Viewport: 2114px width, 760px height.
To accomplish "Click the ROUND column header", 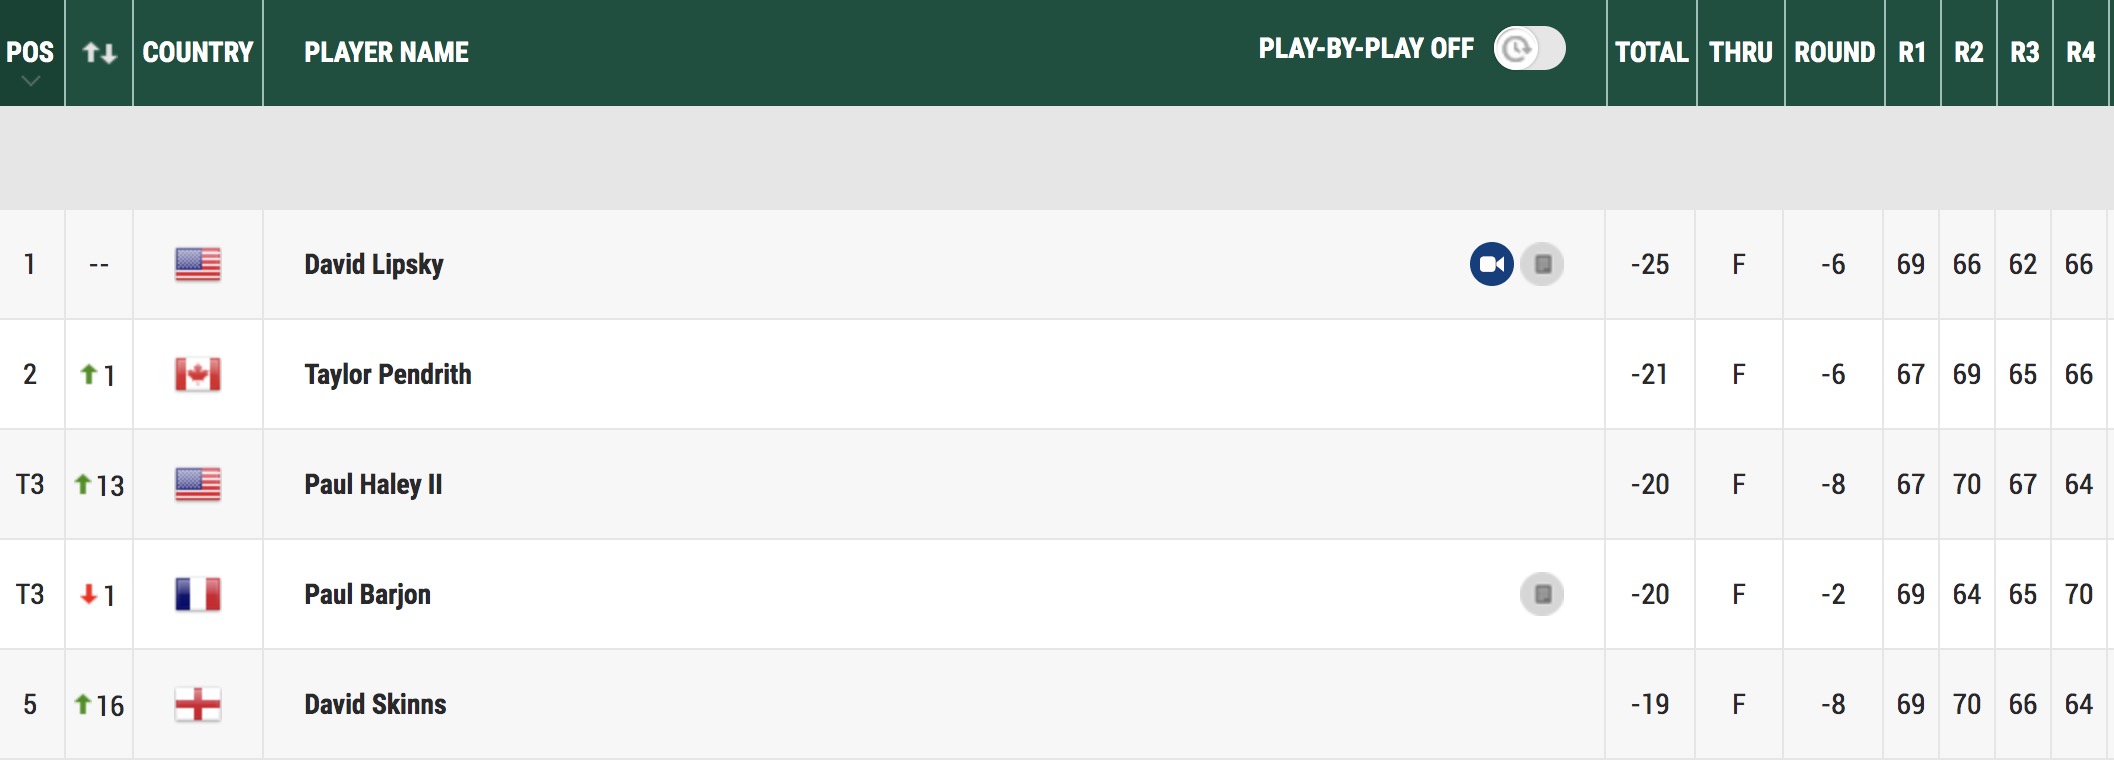I will pos(1834,52).
